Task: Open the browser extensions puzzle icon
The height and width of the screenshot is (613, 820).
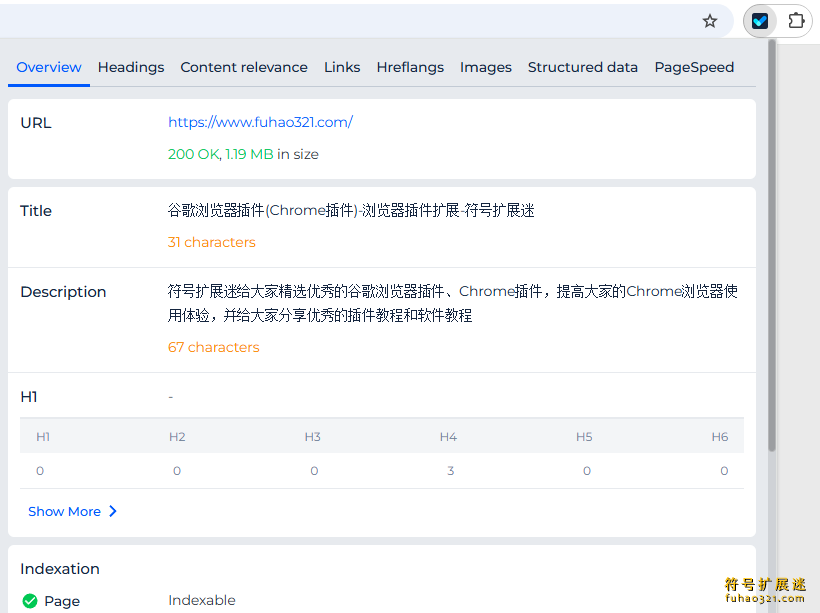Action: click(796, 21)
